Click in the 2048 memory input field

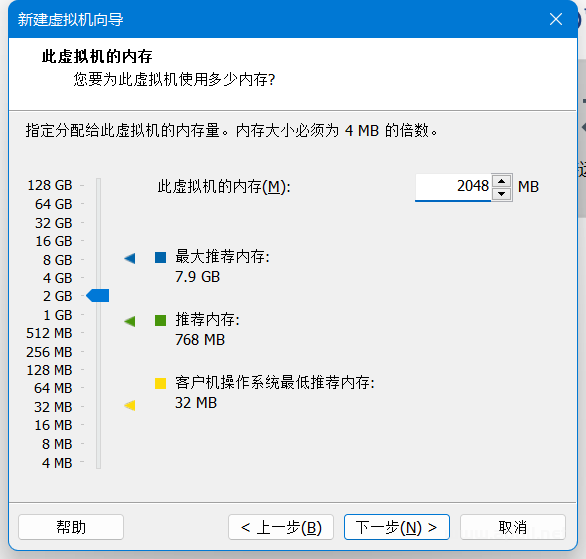453,187
